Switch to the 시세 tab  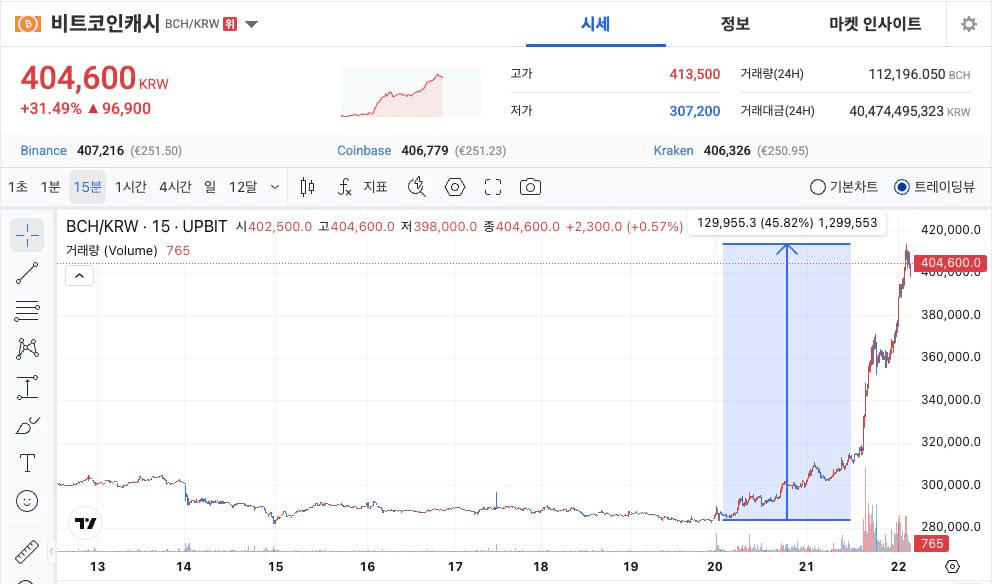595,24
